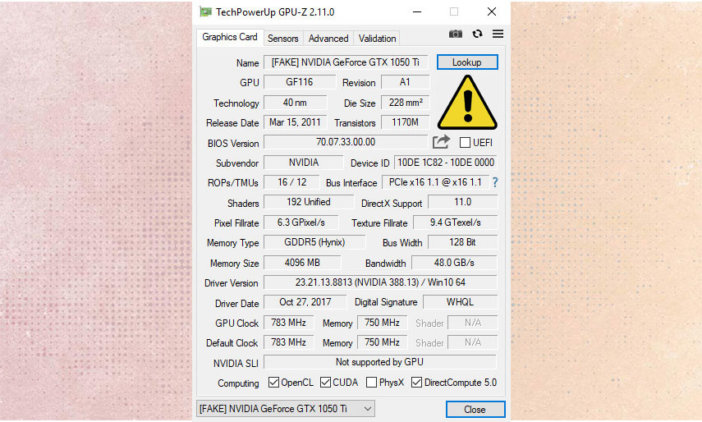Switch to the Sensors tab
Image resolution: width=702 pixels, height=422 pixels.
[283, 38]
